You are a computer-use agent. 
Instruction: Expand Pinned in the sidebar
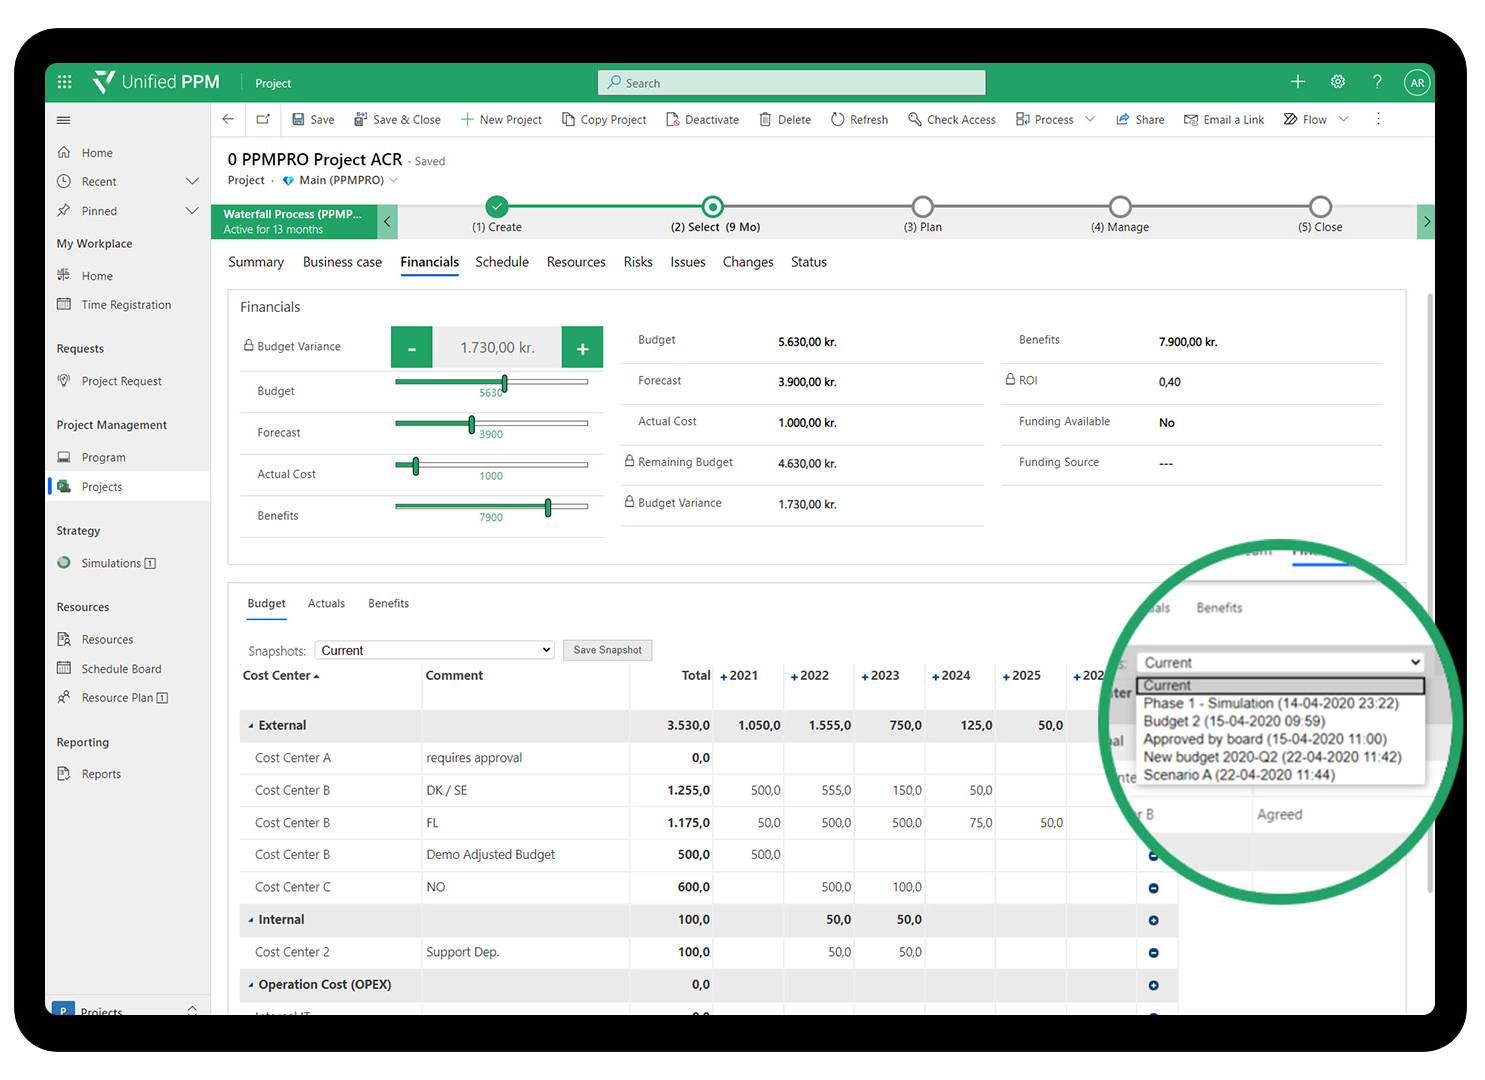192,210
